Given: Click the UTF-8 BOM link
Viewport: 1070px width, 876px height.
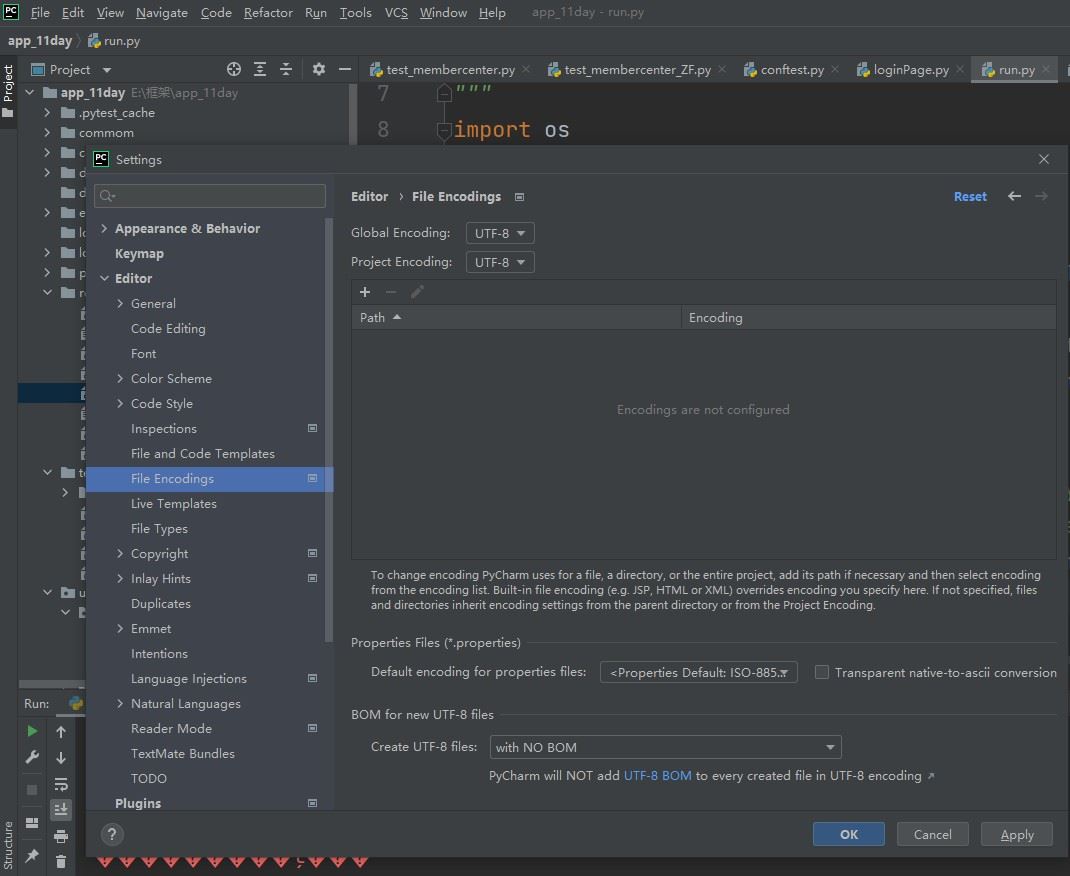Looking at the screenshot, I should coord(657,775).
